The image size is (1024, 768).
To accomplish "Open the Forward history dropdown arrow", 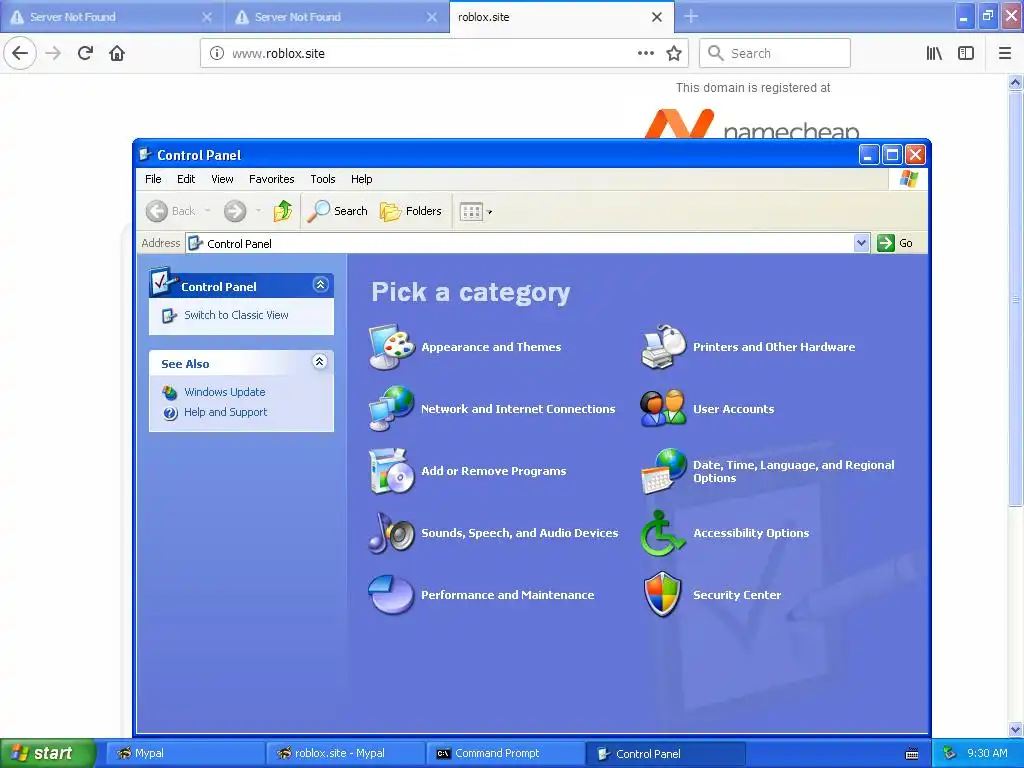I will pyautogui.click(x=259, y=210).
